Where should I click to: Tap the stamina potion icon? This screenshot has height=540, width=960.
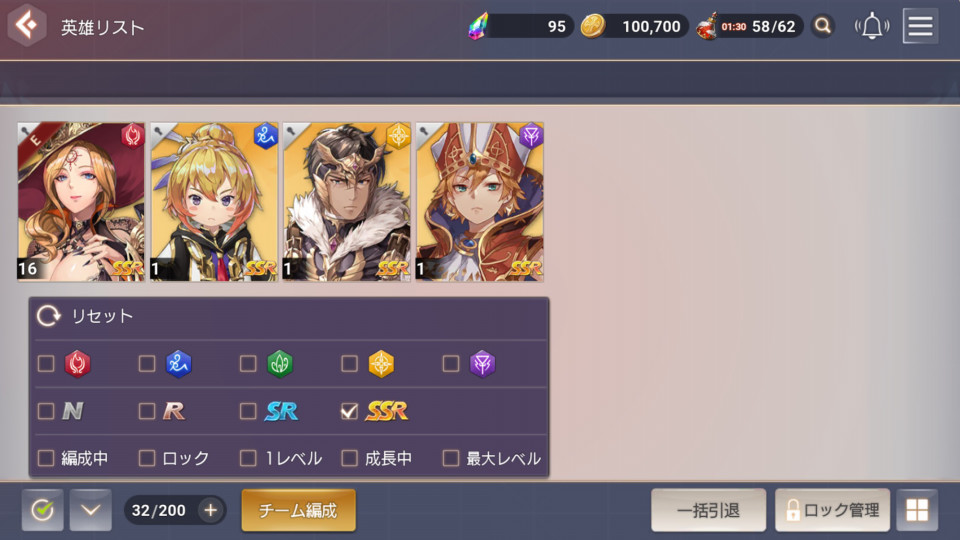tap(707, 26)
